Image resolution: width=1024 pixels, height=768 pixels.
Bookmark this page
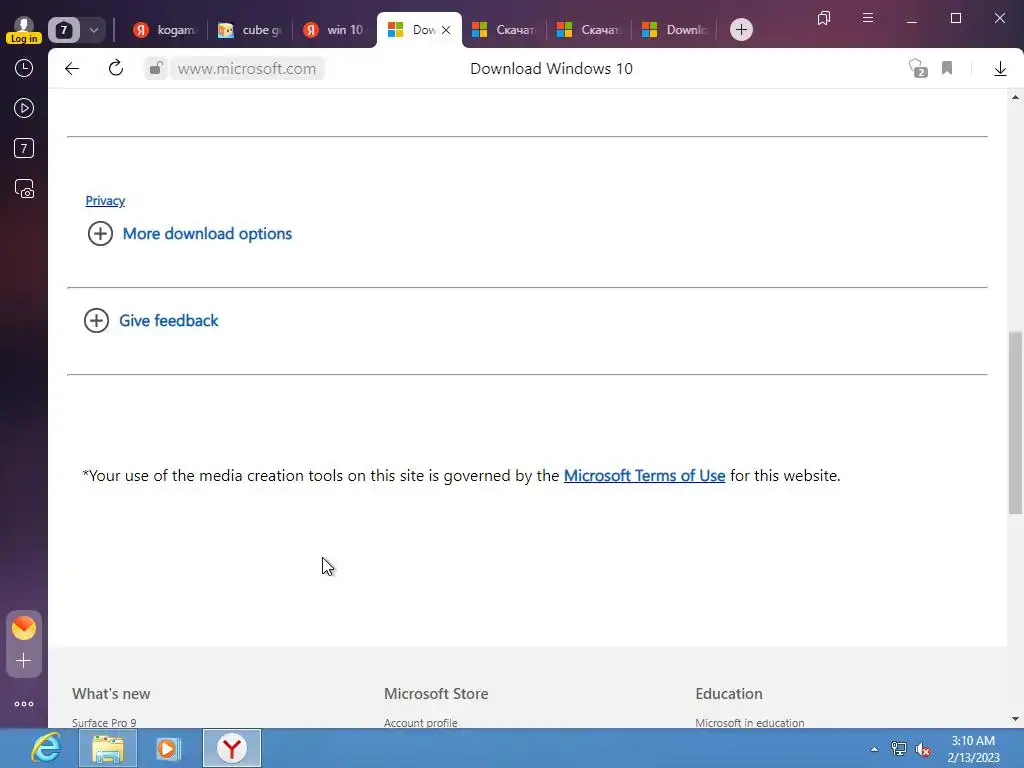(x=947, y=69)
